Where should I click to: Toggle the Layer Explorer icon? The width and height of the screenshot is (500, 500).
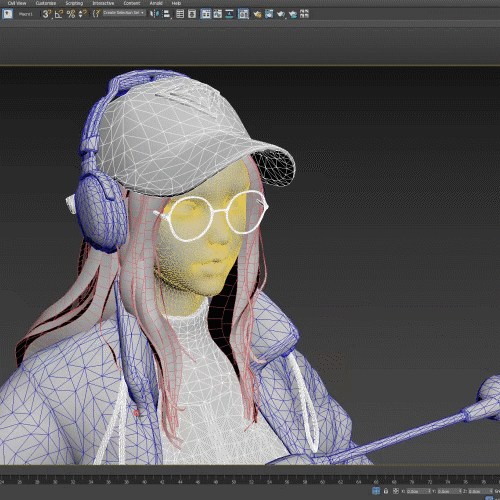192,14
